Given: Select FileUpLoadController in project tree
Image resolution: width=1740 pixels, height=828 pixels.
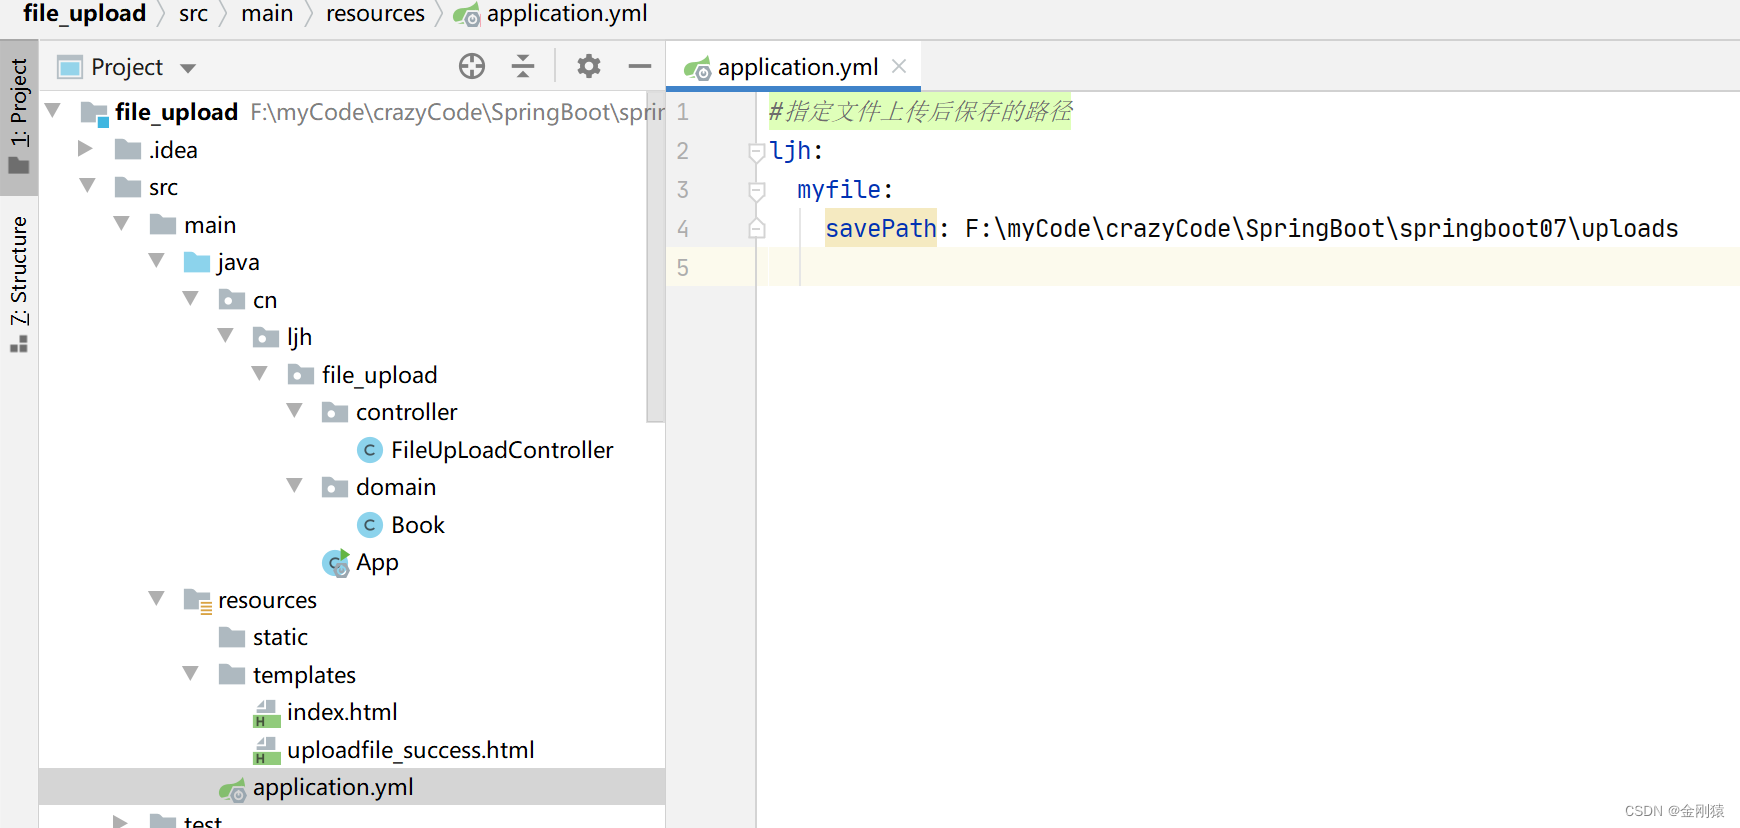Looking at the screenshot, I should [502, 450].
